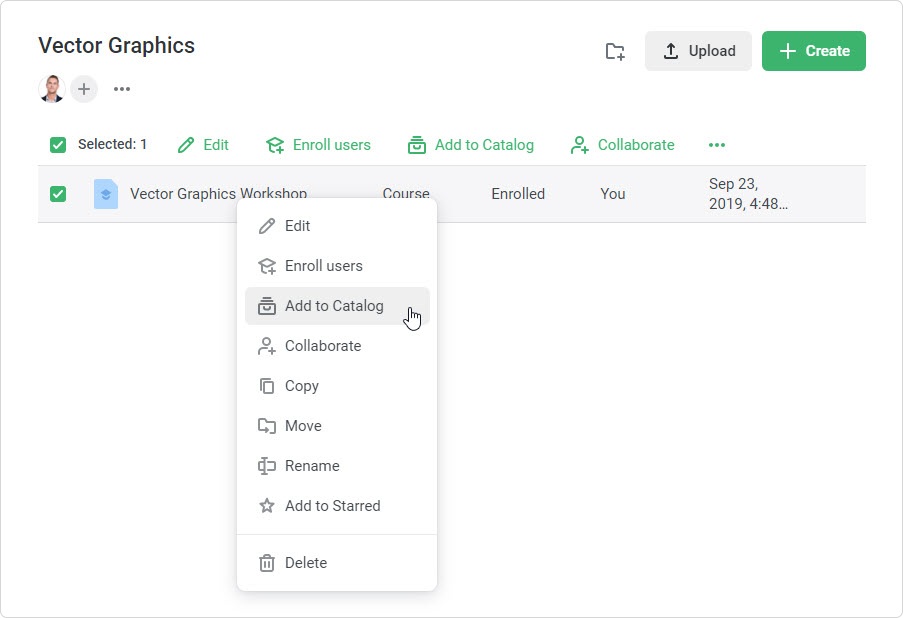Click the Delete trash icon in the menu
This screenshot has width=903, height=618.
pos(265,562)
